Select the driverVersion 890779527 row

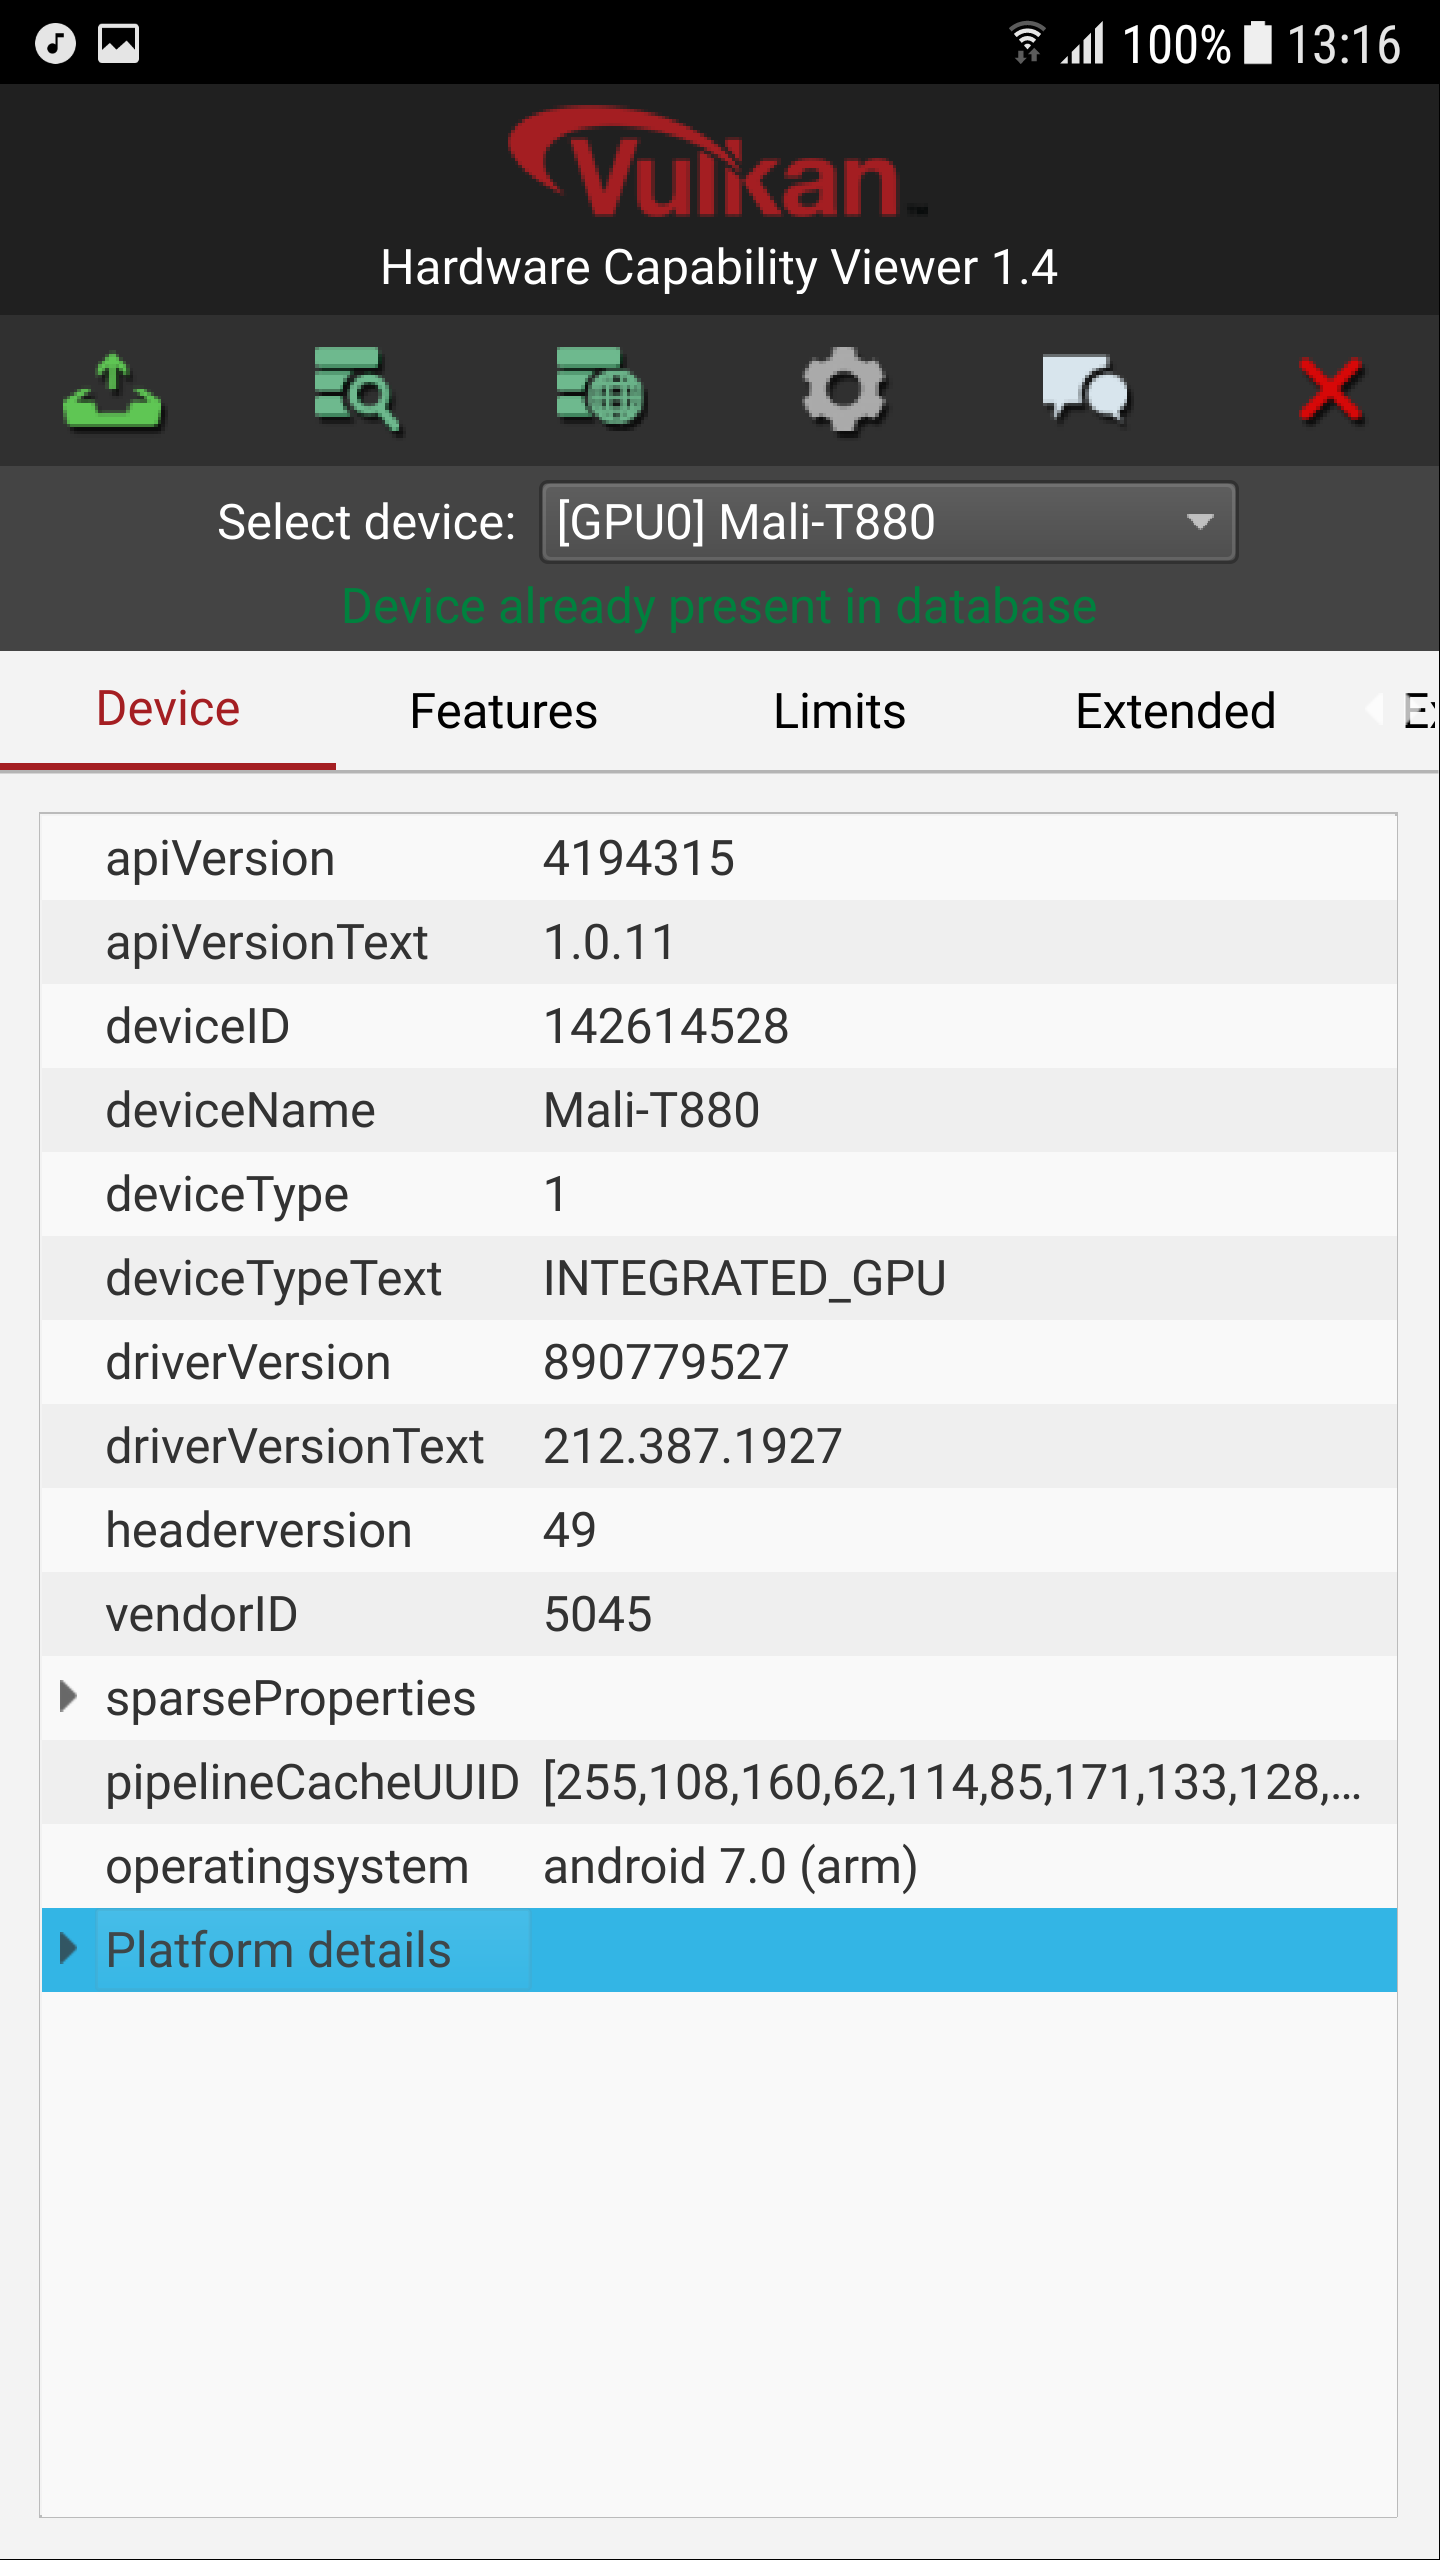(x=719, y=1363)
